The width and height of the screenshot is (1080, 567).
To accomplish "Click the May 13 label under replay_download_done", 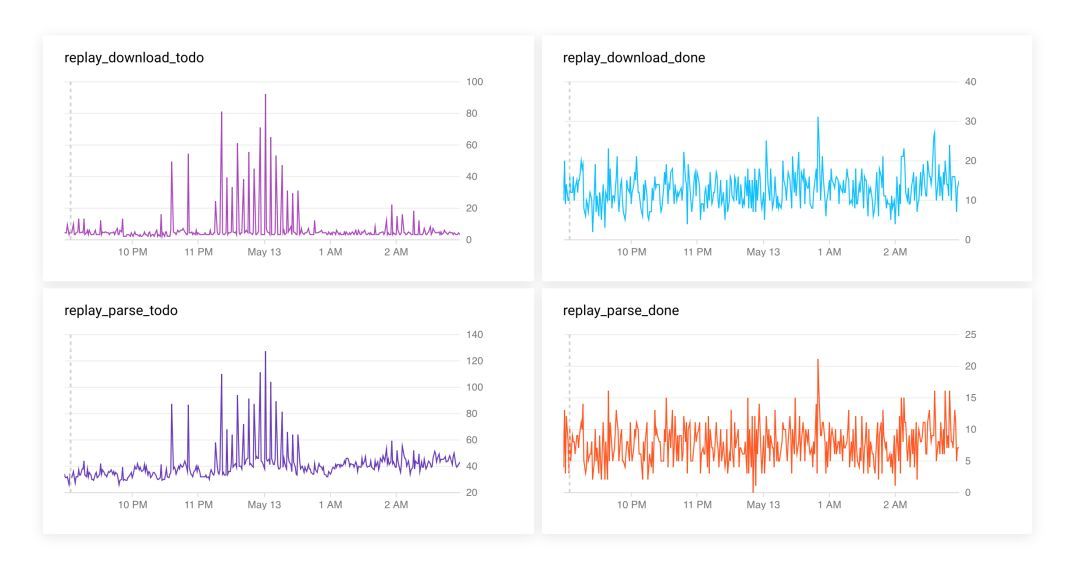I will (x=763, y=252).
